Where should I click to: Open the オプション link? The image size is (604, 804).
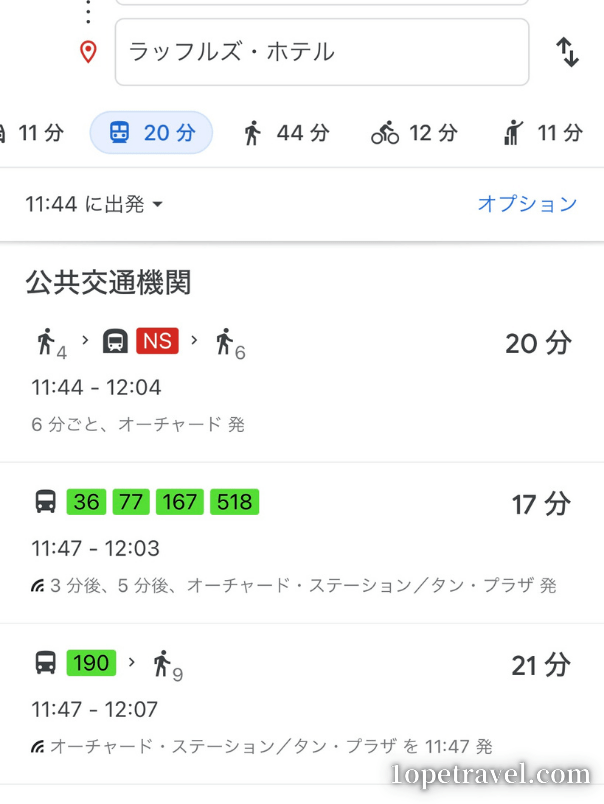528,204
